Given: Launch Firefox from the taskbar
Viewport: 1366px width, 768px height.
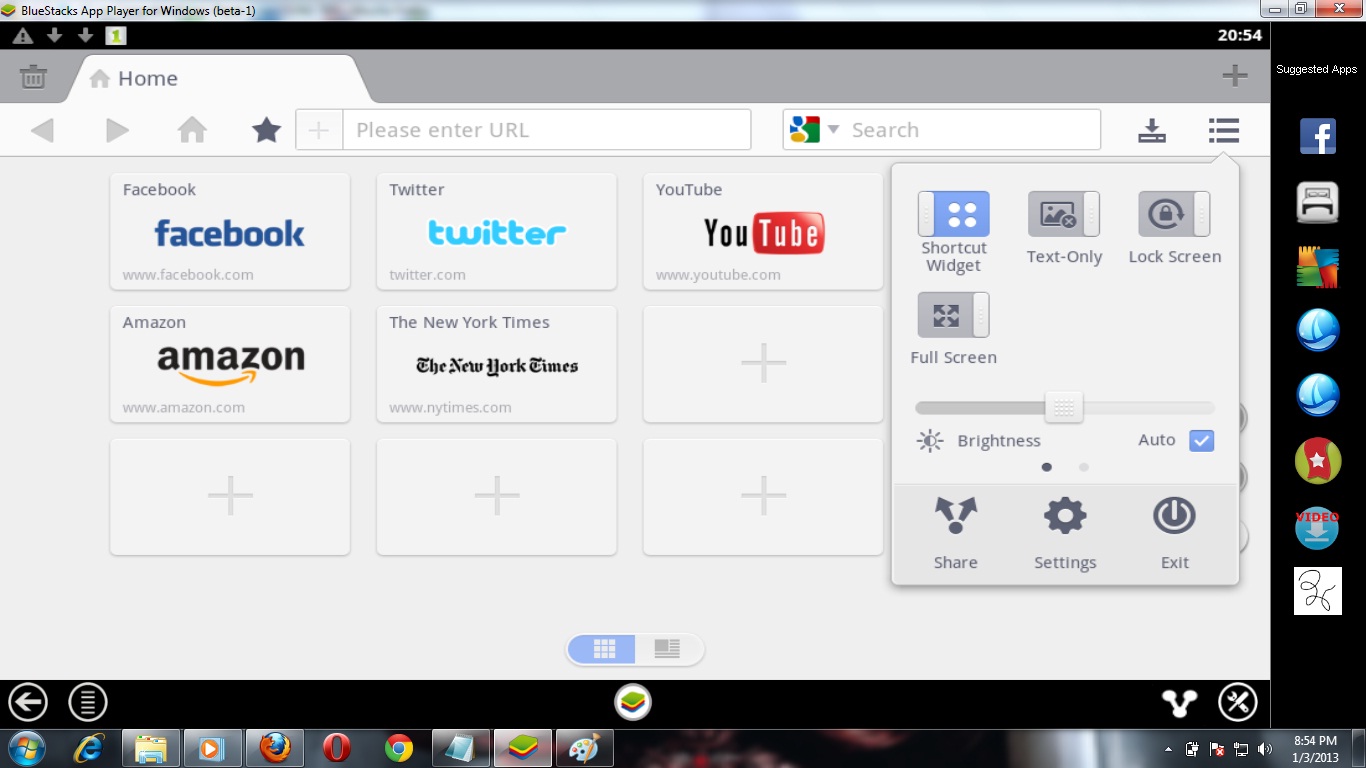Looking at the screenshot, I should (275, 748).
